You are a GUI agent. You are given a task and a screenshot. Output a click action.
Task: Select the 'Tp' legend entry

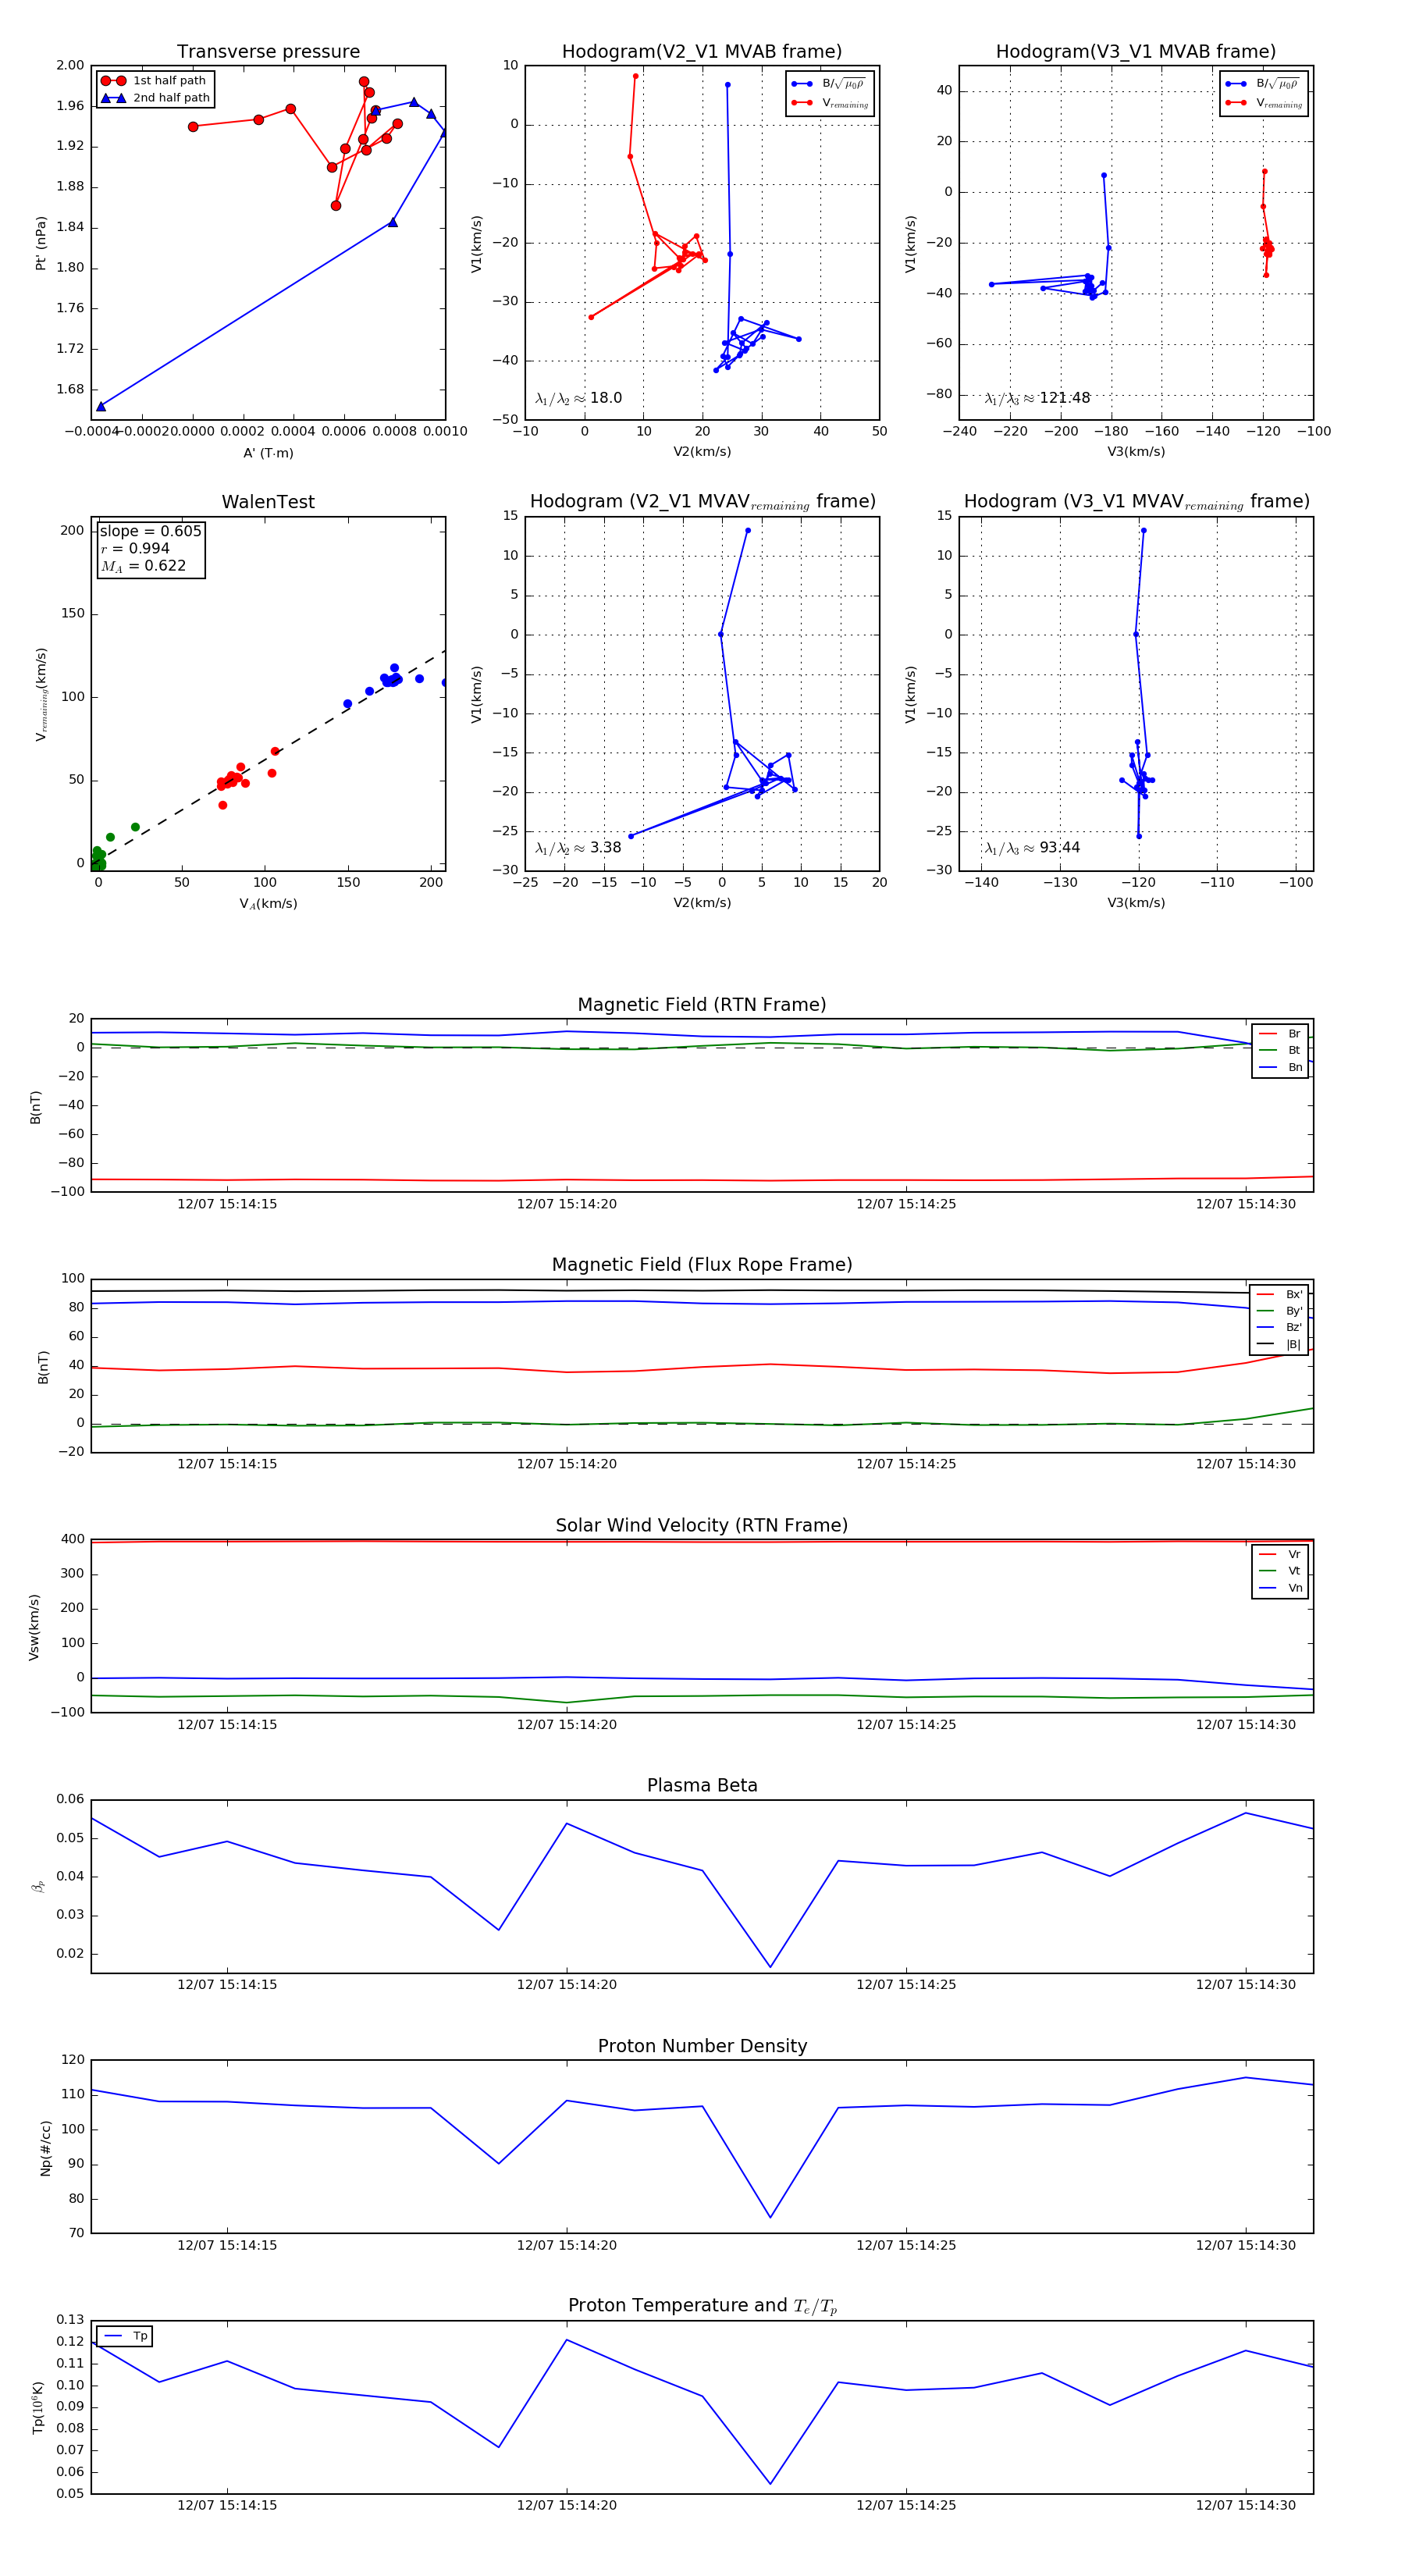coord(126,2337)
